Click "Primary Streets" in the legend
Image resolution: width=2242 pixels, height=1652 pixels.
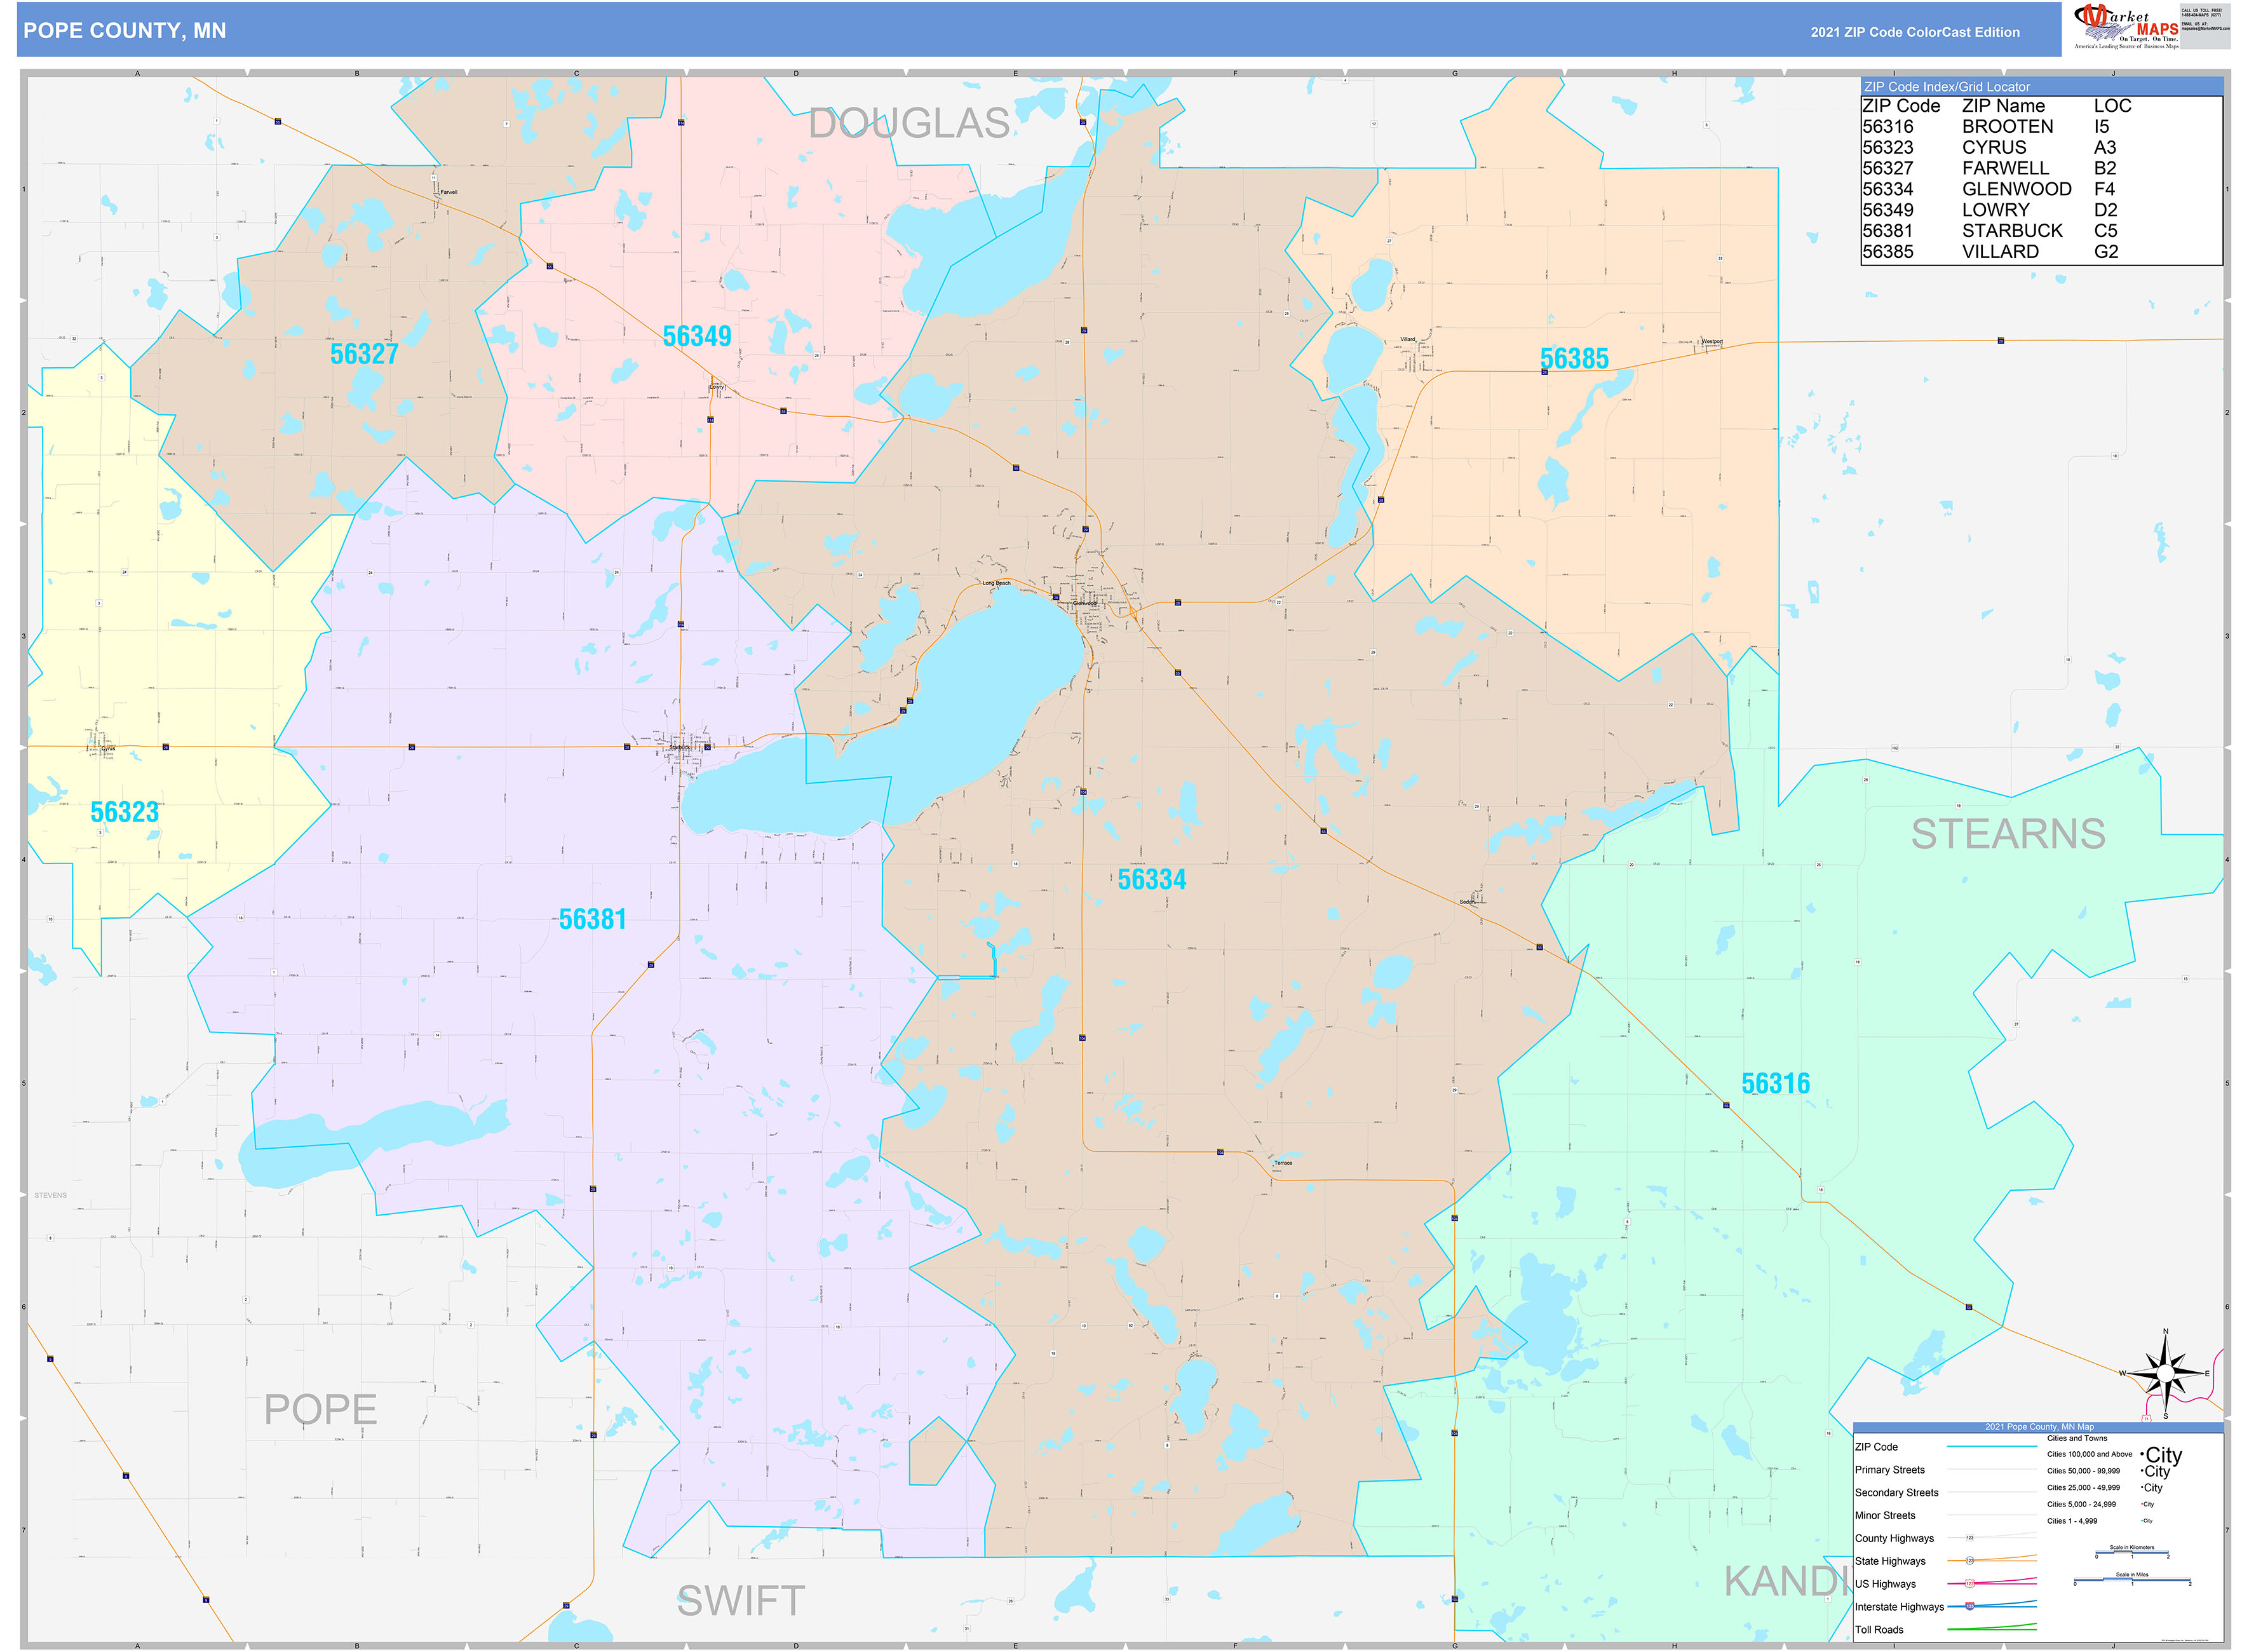1889,1470
